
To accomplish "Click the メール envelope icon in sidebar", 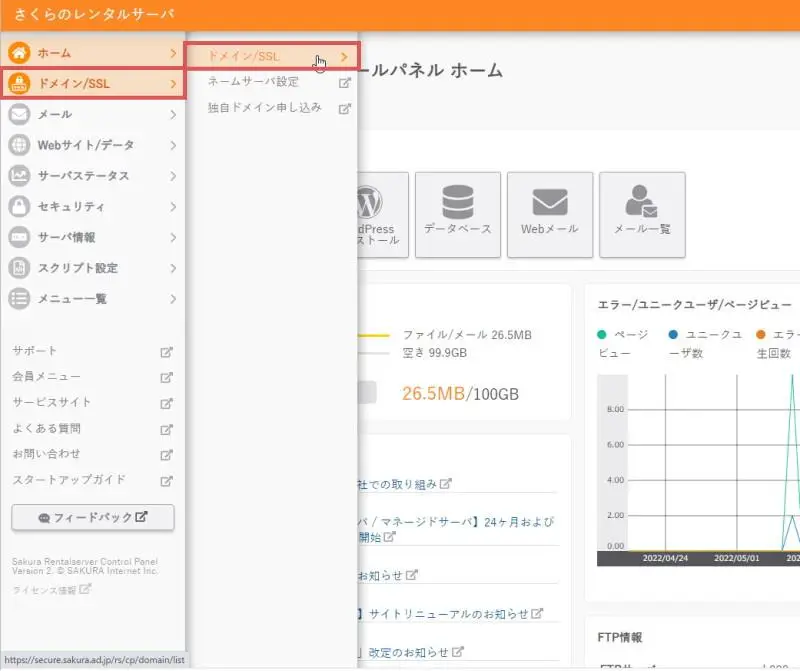I will 19,114.
